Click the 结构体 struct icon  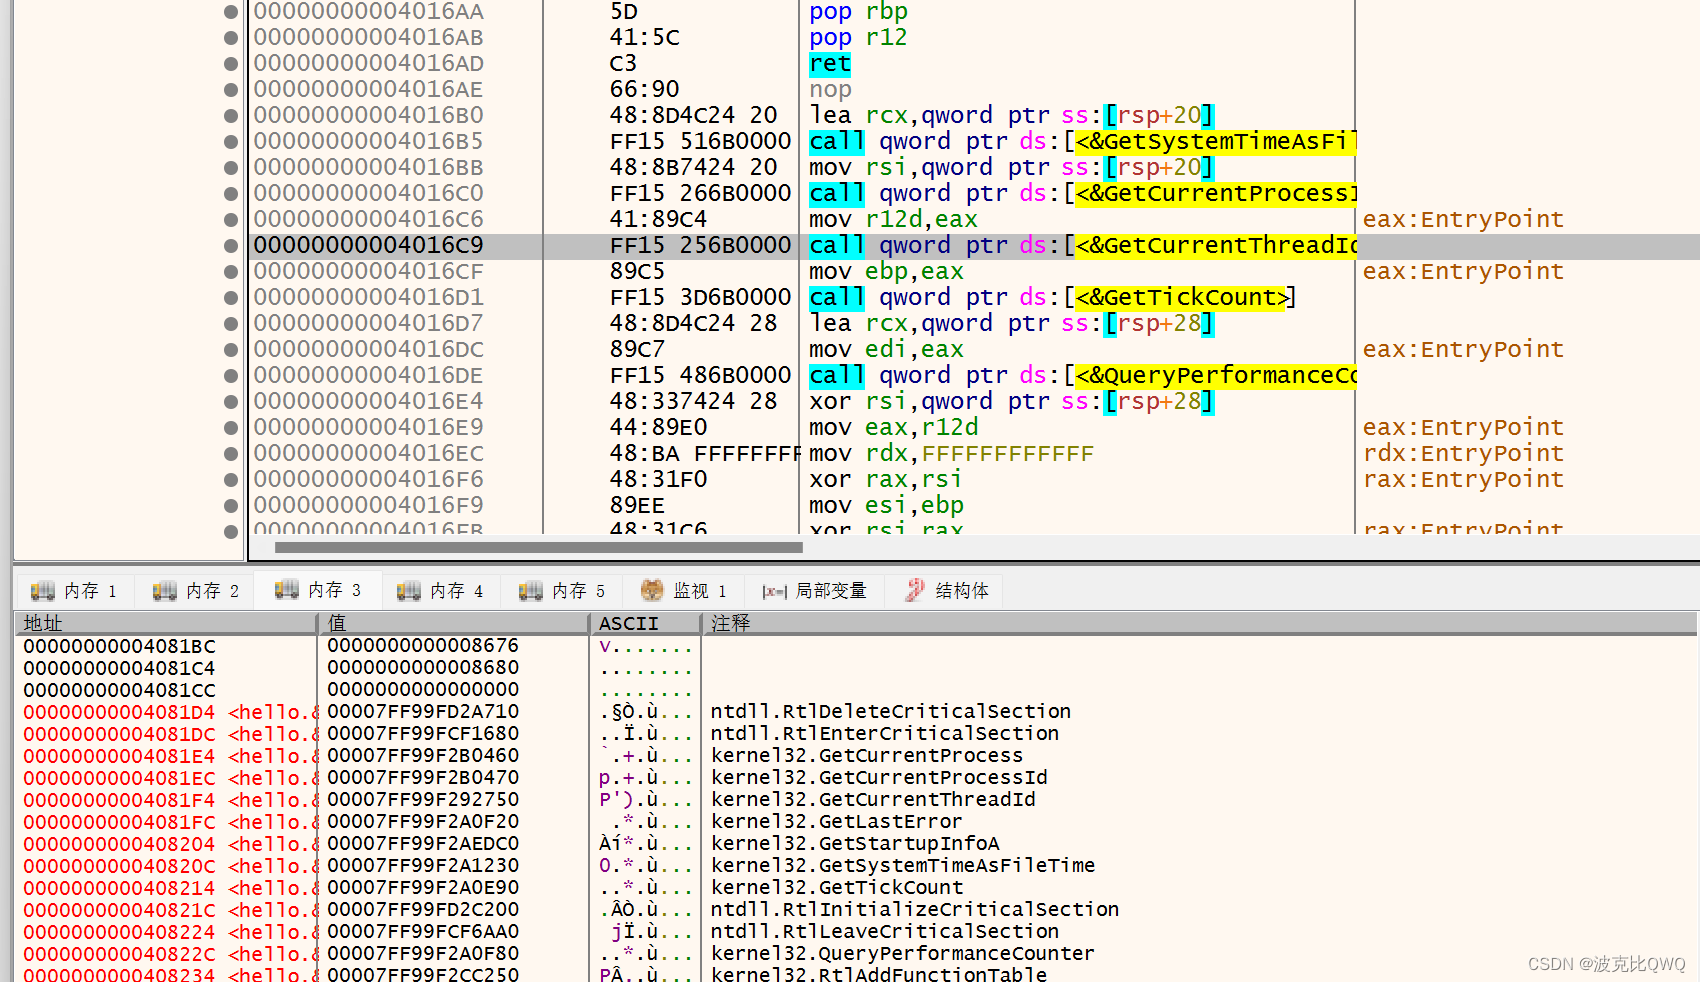915,590
